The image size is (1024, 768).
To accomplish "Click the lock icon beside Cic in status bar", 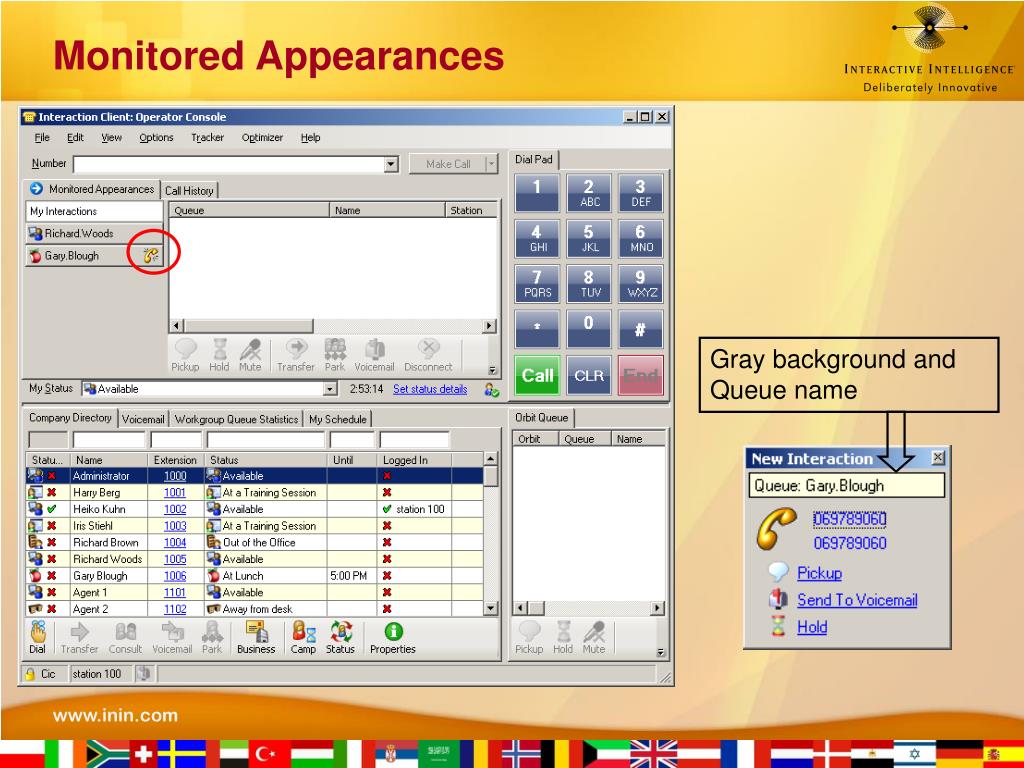I will tap(30, 674).
